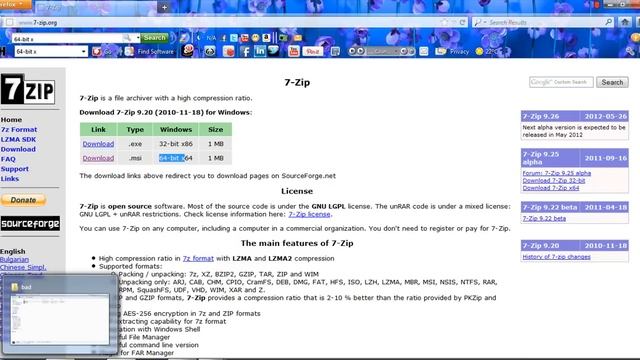The width and height of the screenshot is (640, 360).
Task: Open the upper toolbar search field dropdown arrow
Action: point(138,38)
